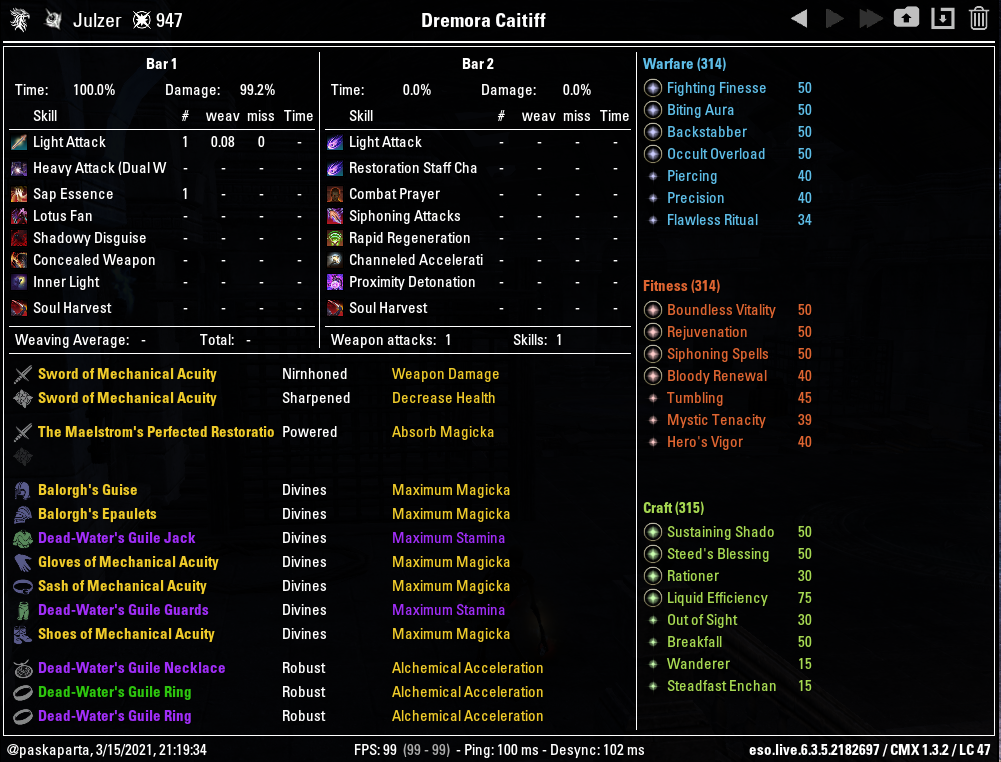This screenshot has height=762, width=1001.
Task: Select the Bar 2 heading
Action: 477,64
